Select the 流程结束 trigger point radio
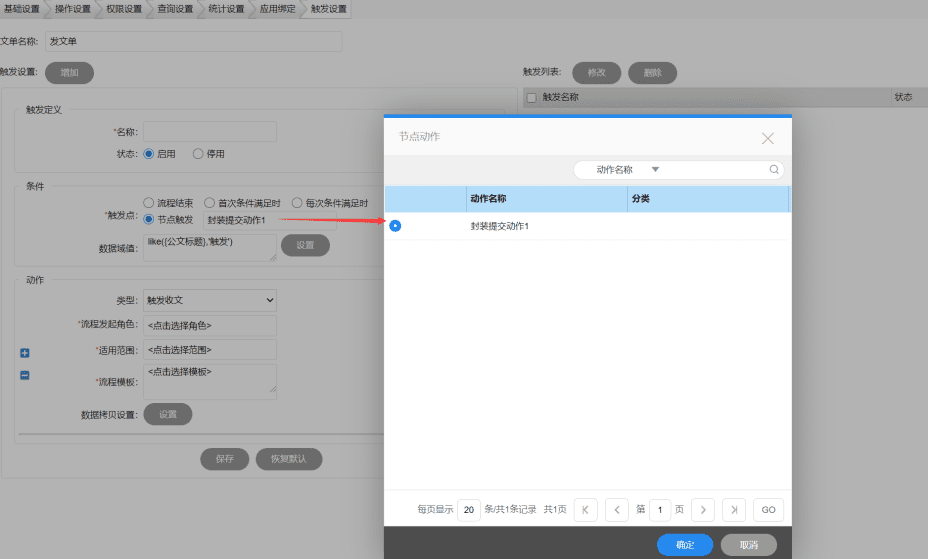The height and width of the screenshot is (559, 928). coord(149,203)
